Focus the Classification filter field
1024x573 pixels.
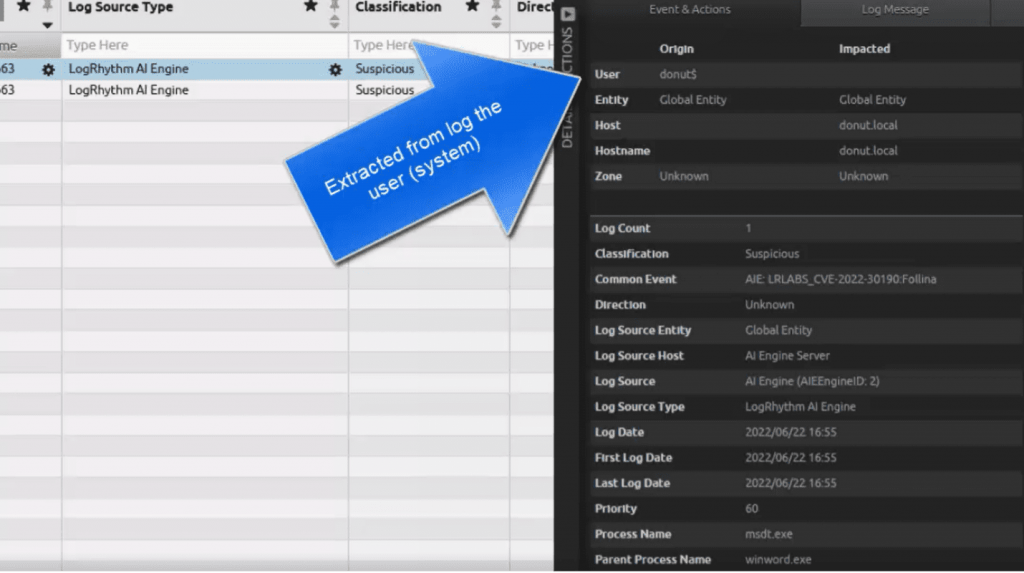428,46
